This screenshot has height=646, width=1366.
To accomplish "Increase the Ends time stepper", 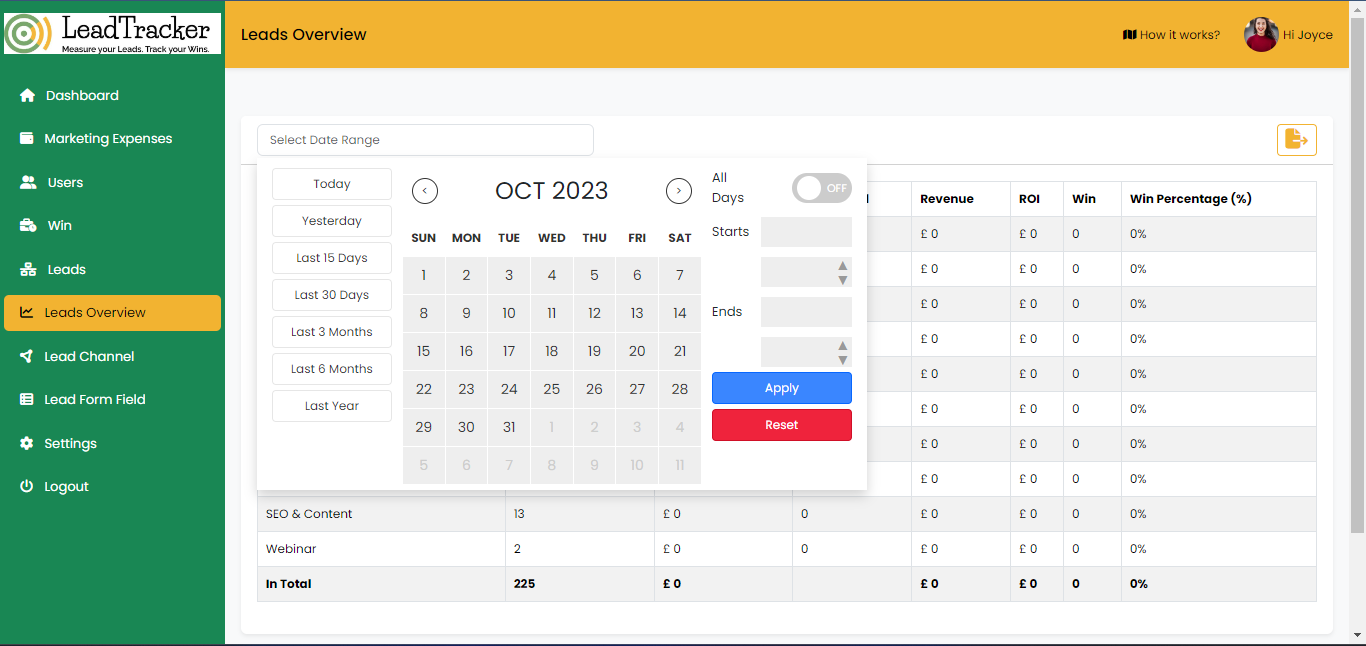I will point(843,346).
